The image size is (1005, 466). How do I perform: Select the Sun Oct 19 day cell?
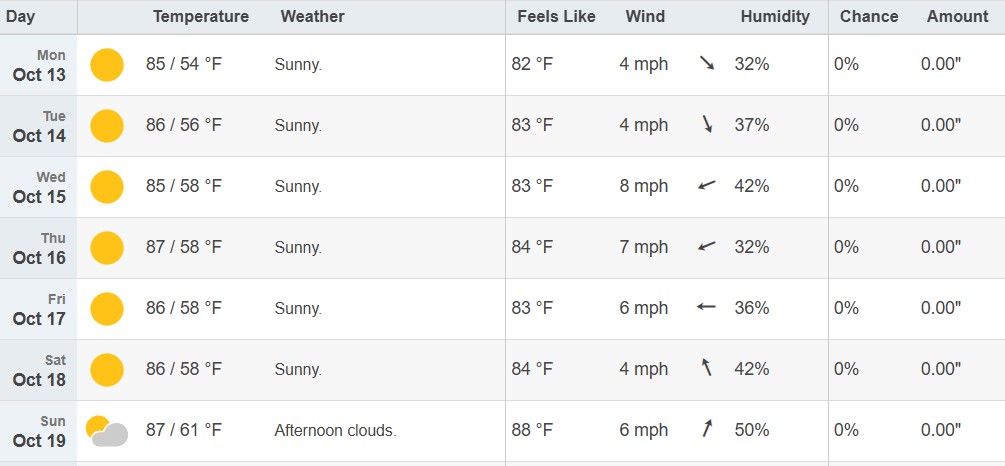[x=40, y=431]
